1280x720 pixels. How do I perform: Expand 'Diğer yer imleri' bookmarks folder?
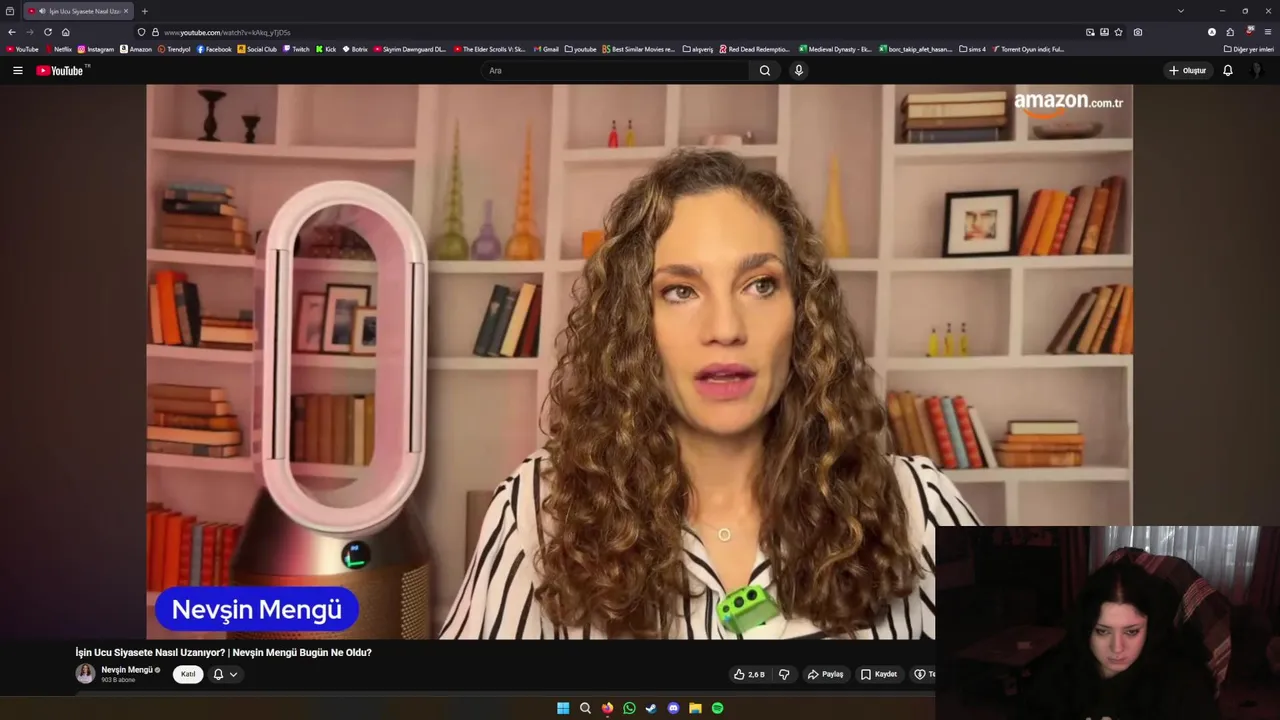coord(1249,49)
